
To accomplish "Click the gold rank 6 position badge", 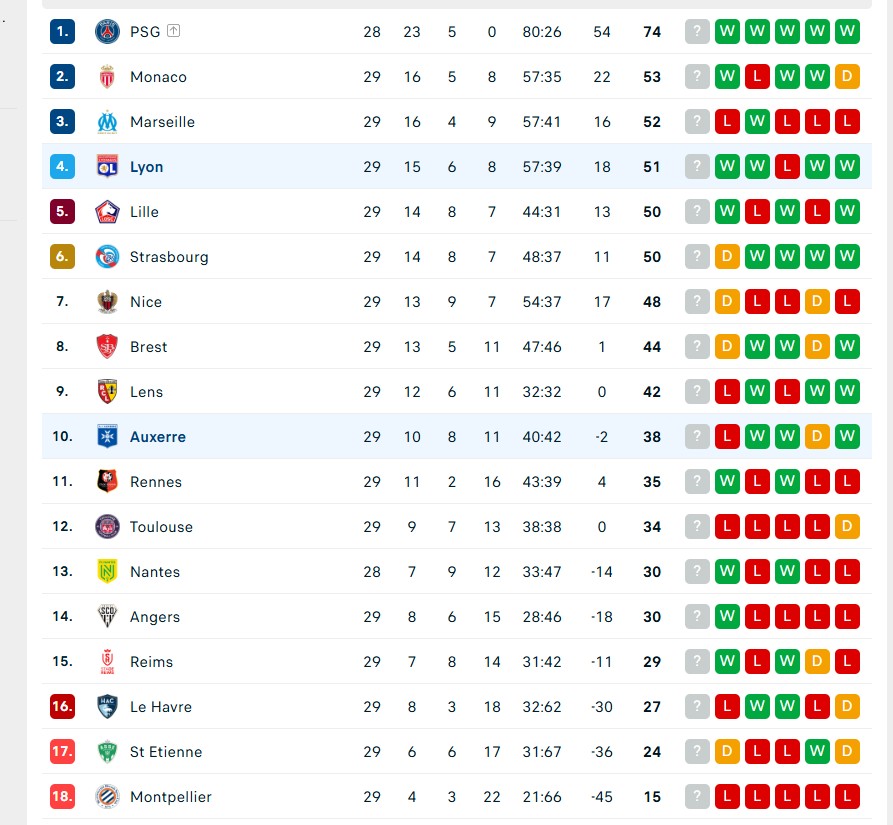I will (62, 257).
